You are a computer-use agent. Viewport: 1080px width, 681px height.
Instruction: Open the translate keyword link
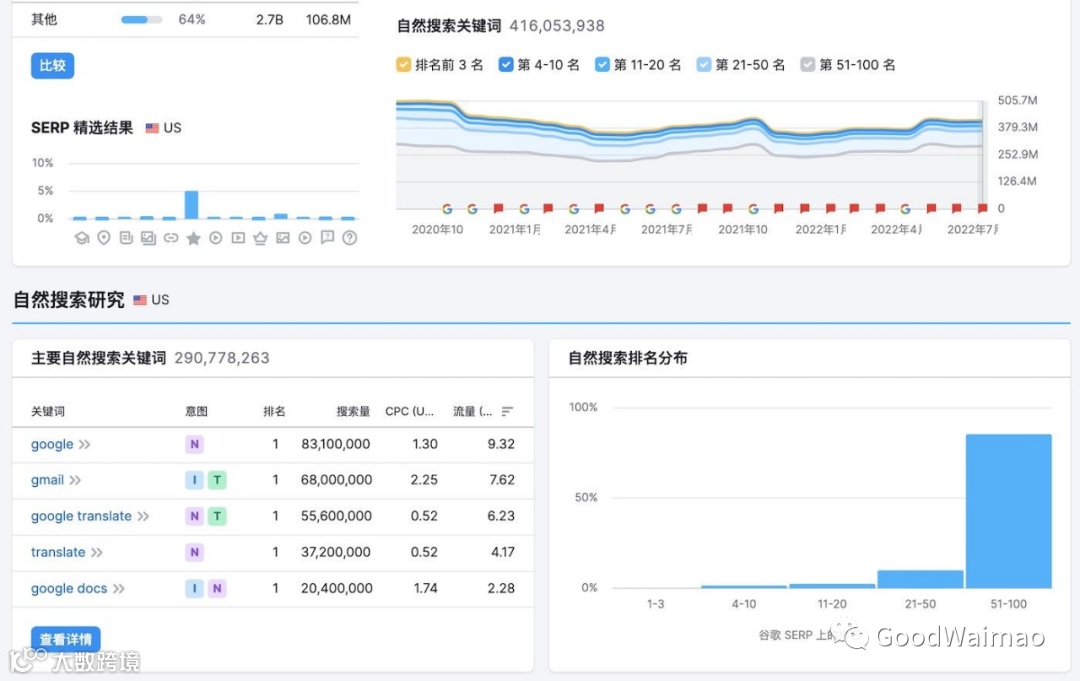pos(58,552)
